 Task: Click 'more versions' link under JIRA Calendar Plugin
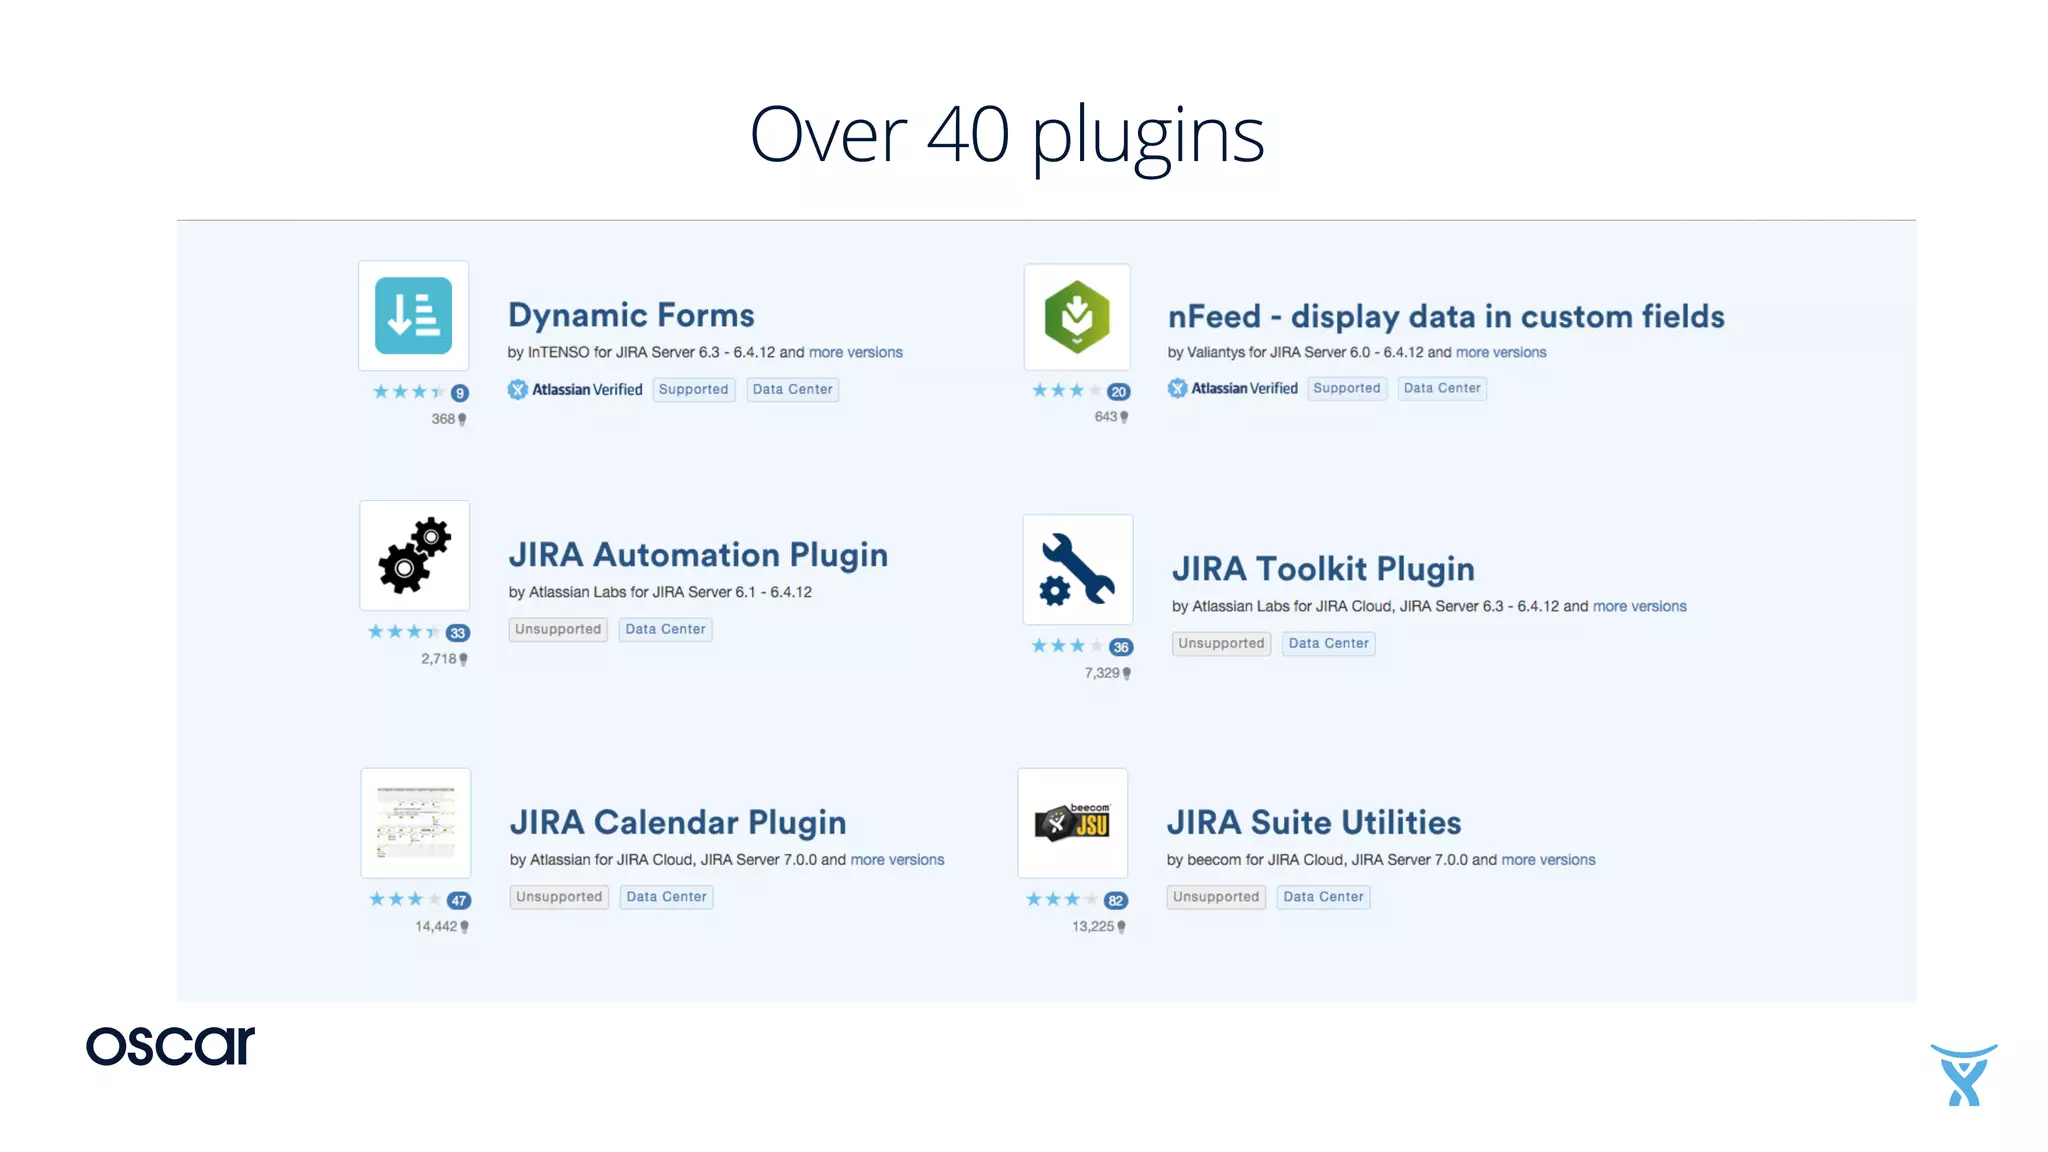pyautogui.click(x=897, y=860)
